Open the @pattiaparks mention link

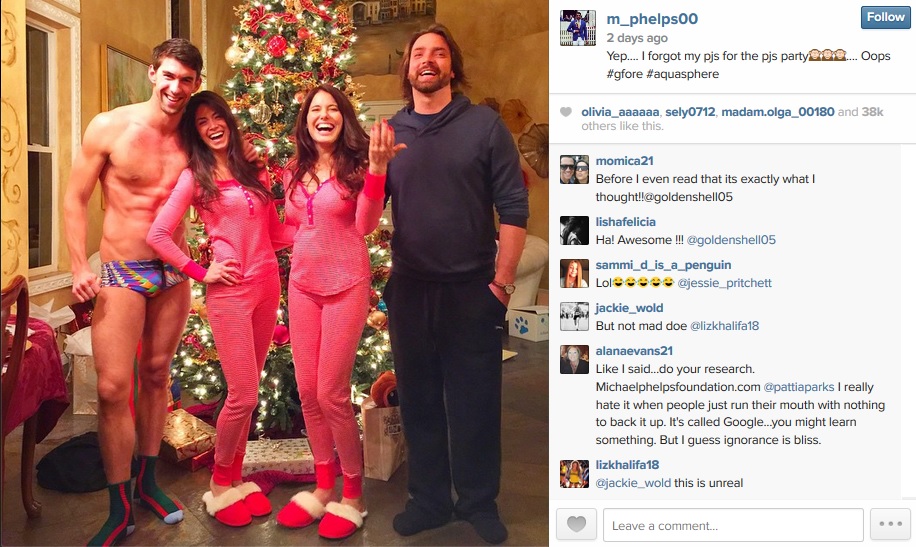[799, 387]
